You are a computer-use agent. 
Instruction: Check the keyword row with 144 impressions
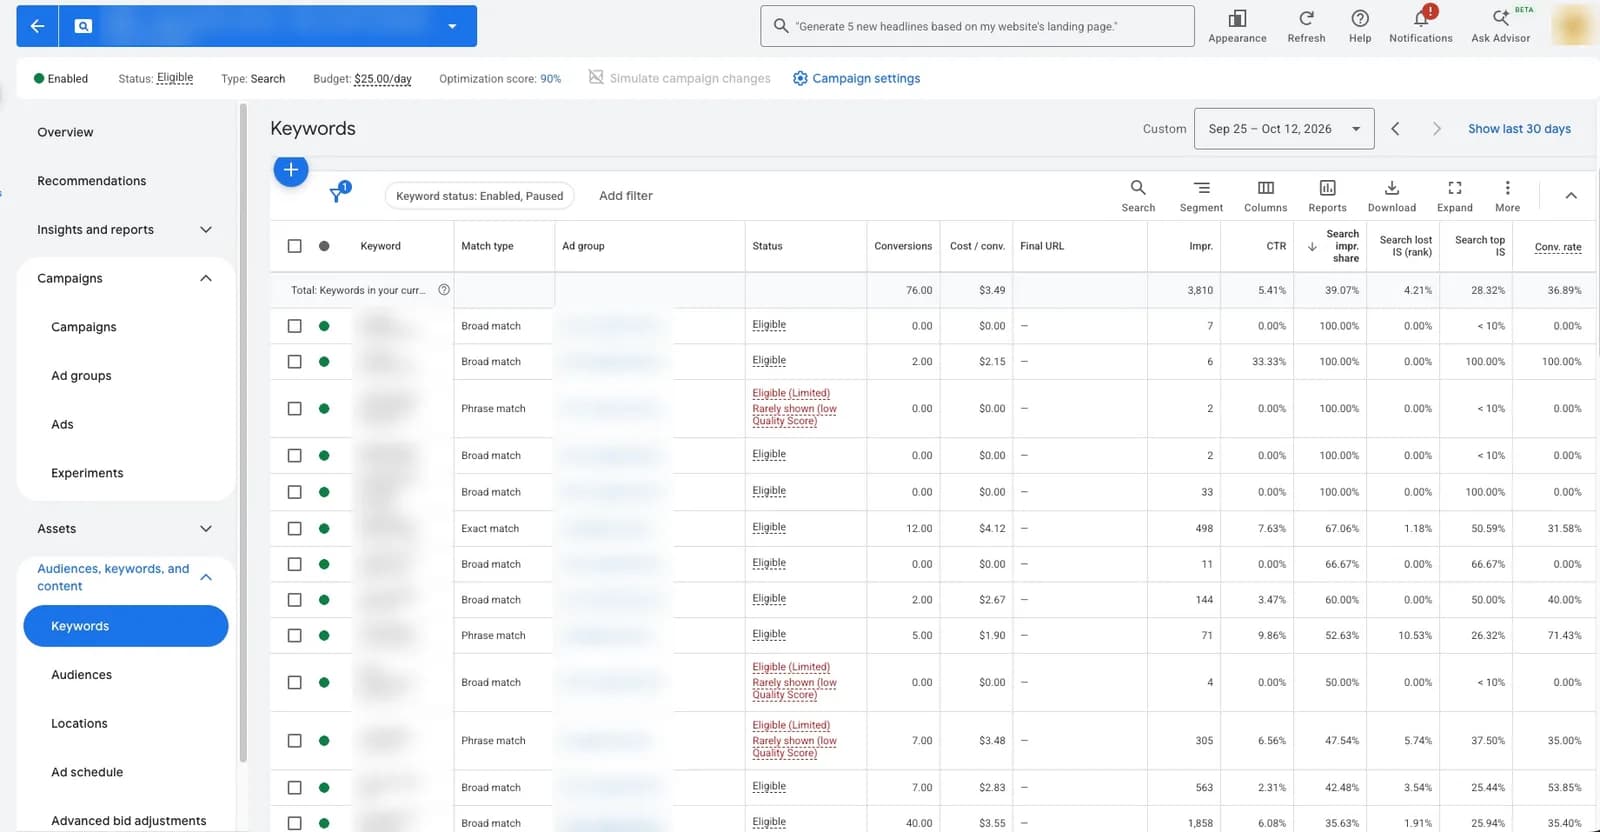click(294, 600)
